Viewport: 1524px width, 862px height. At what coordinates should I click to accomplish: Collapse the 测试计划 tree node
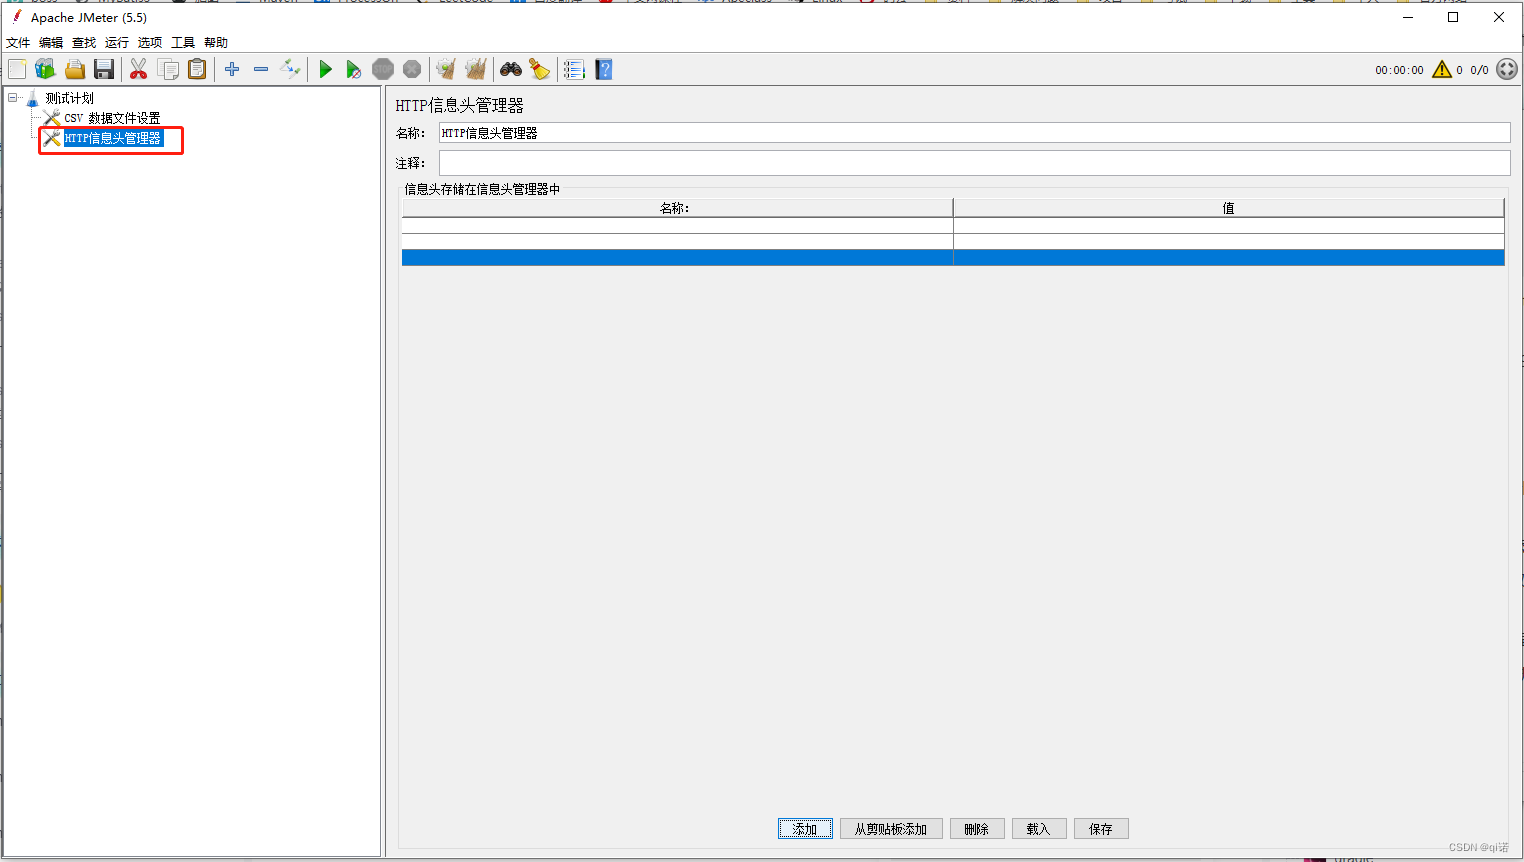[13, 98]
